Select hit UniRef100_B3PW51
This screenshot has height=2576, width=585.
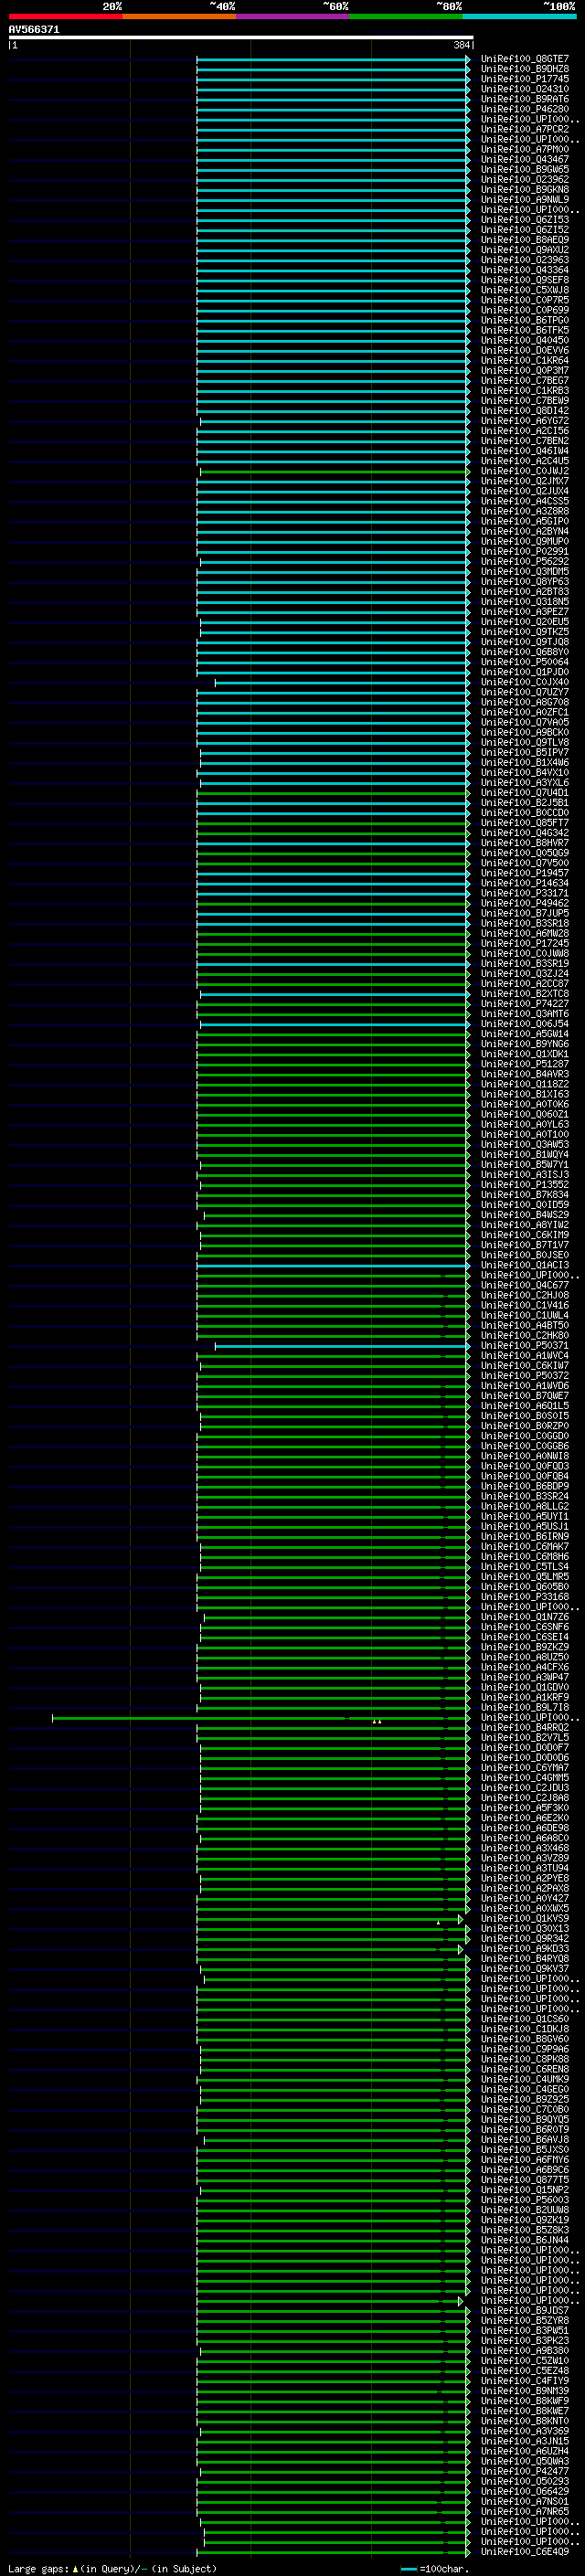pos(525,2331)
